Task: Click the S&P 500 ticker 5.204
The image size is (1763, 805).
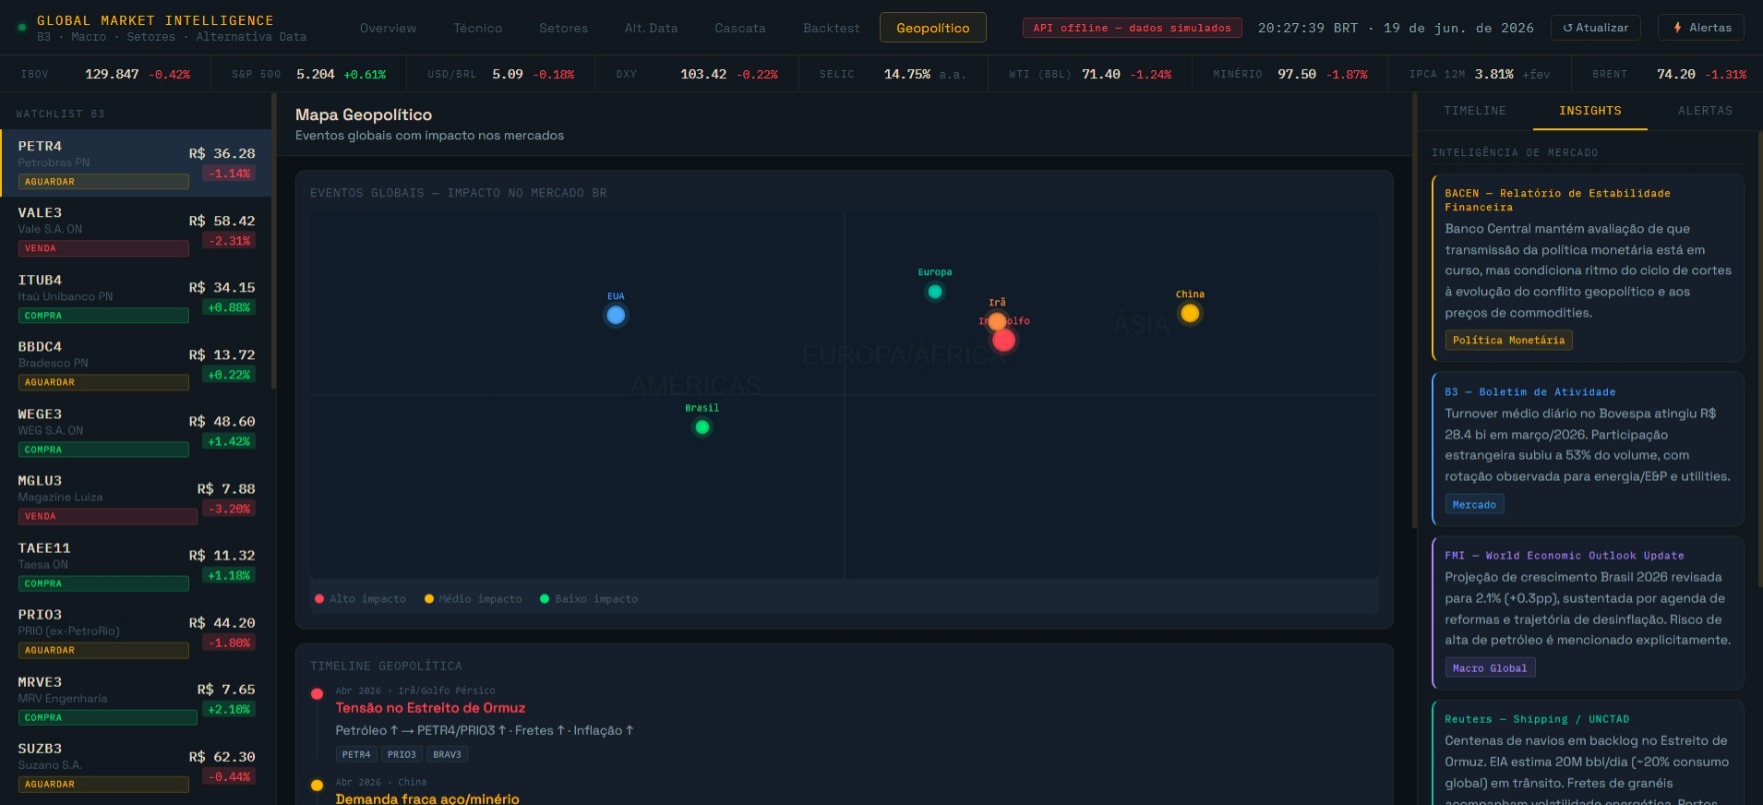Action: 315,74
